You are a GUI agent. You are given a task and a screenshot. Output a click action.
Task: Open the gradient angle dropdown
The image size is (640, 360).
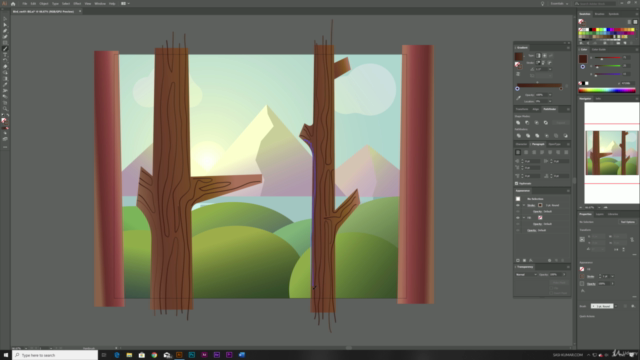click(550, 69)
